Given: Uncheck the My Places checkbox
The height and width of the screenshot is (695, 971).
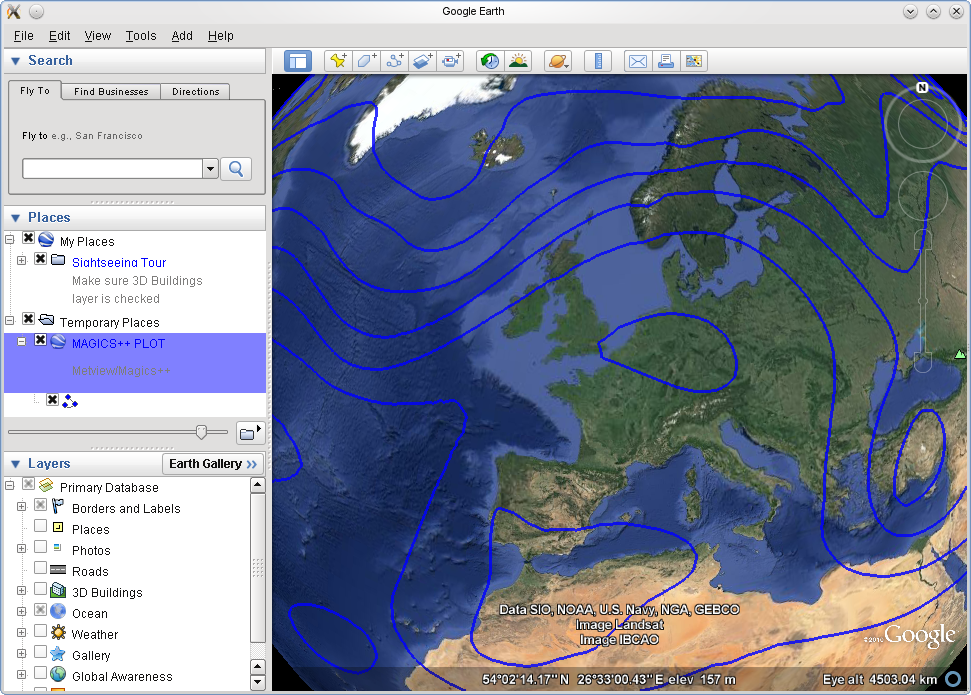Looking at the screenshot, I should (28, 238).
